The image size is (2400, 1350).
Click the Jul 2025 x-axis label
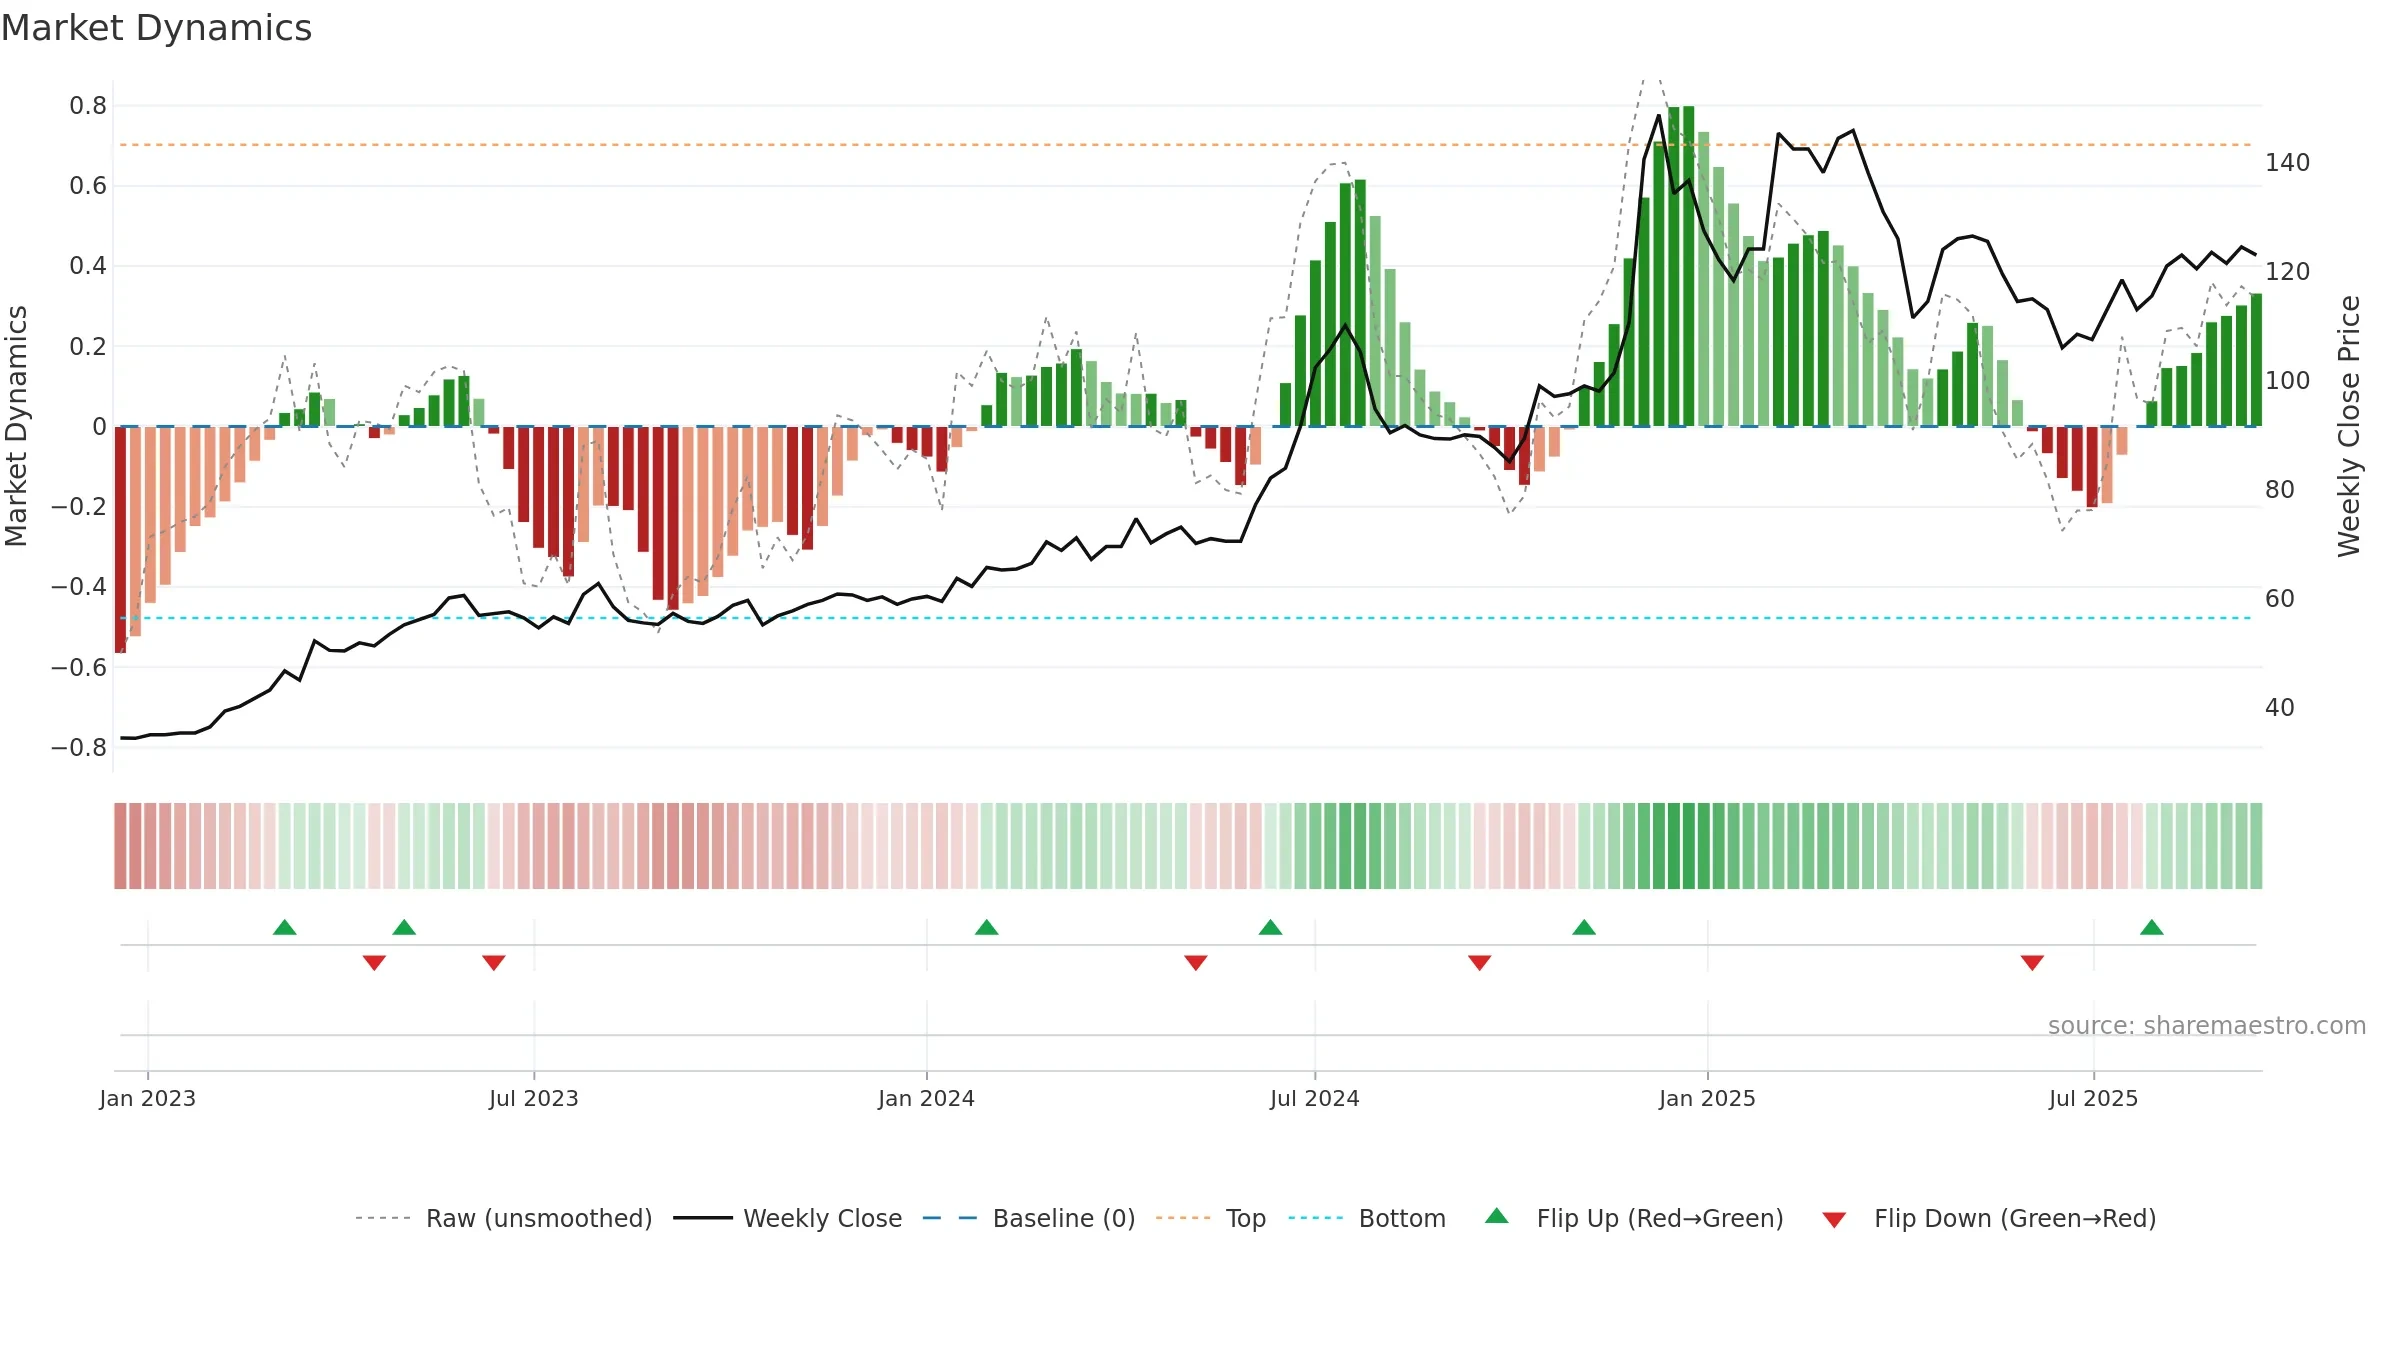2094,1098
